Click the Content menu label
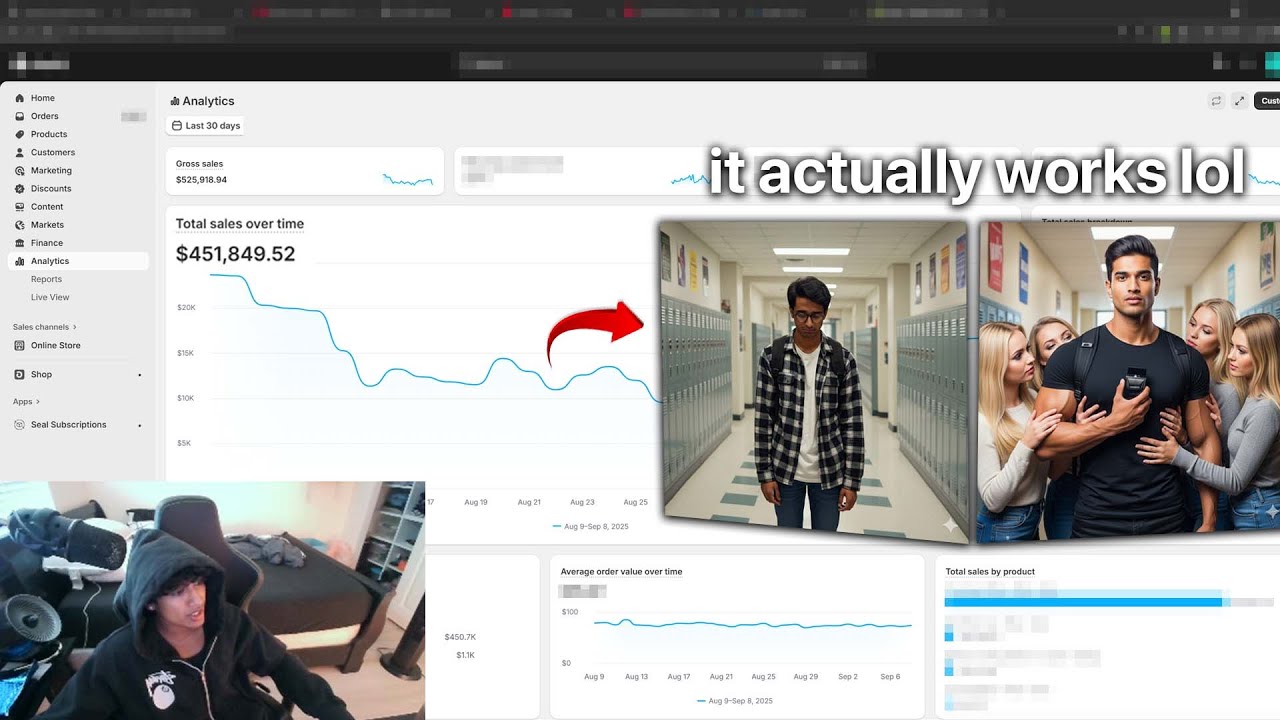This screenshot has height=720, width=1280. [x=47, y=207]
